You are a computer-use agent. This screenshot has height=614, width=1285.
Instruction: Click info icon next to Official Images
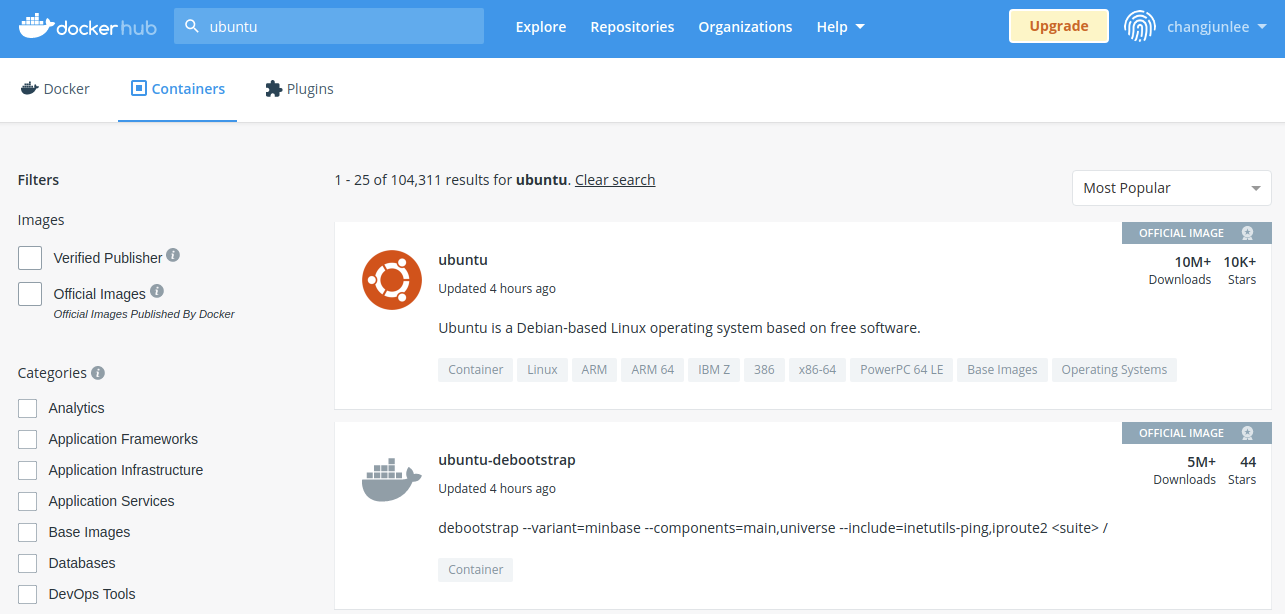[157, 291]
